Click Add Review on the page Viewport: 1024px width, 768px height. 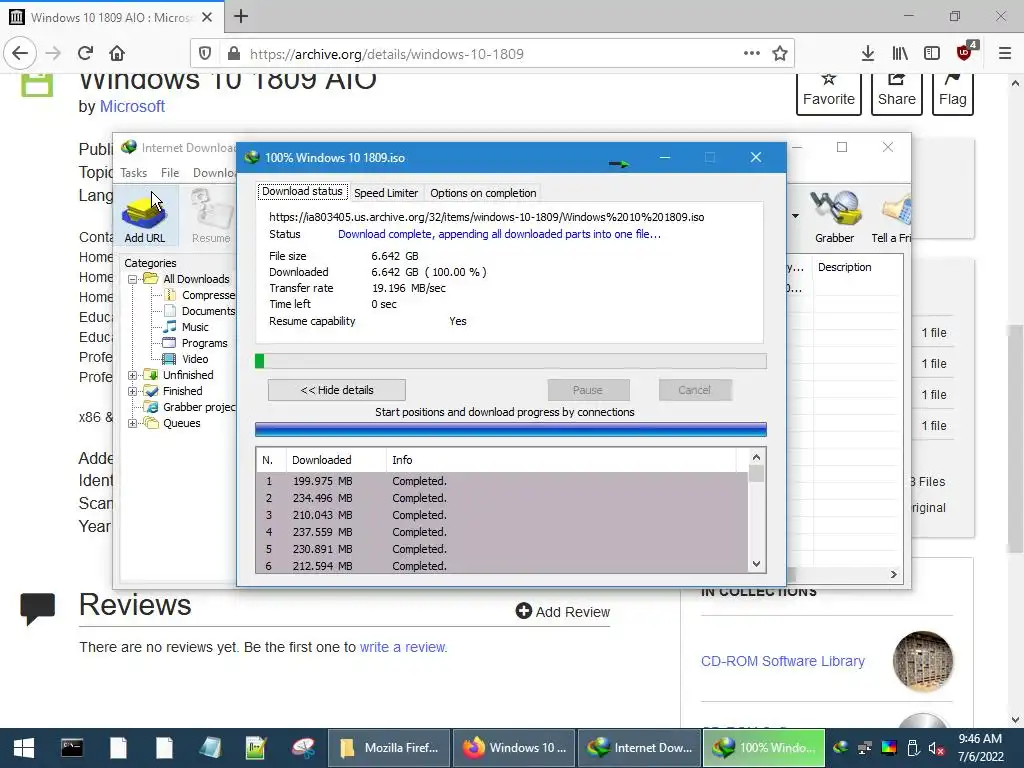[562, 611]
